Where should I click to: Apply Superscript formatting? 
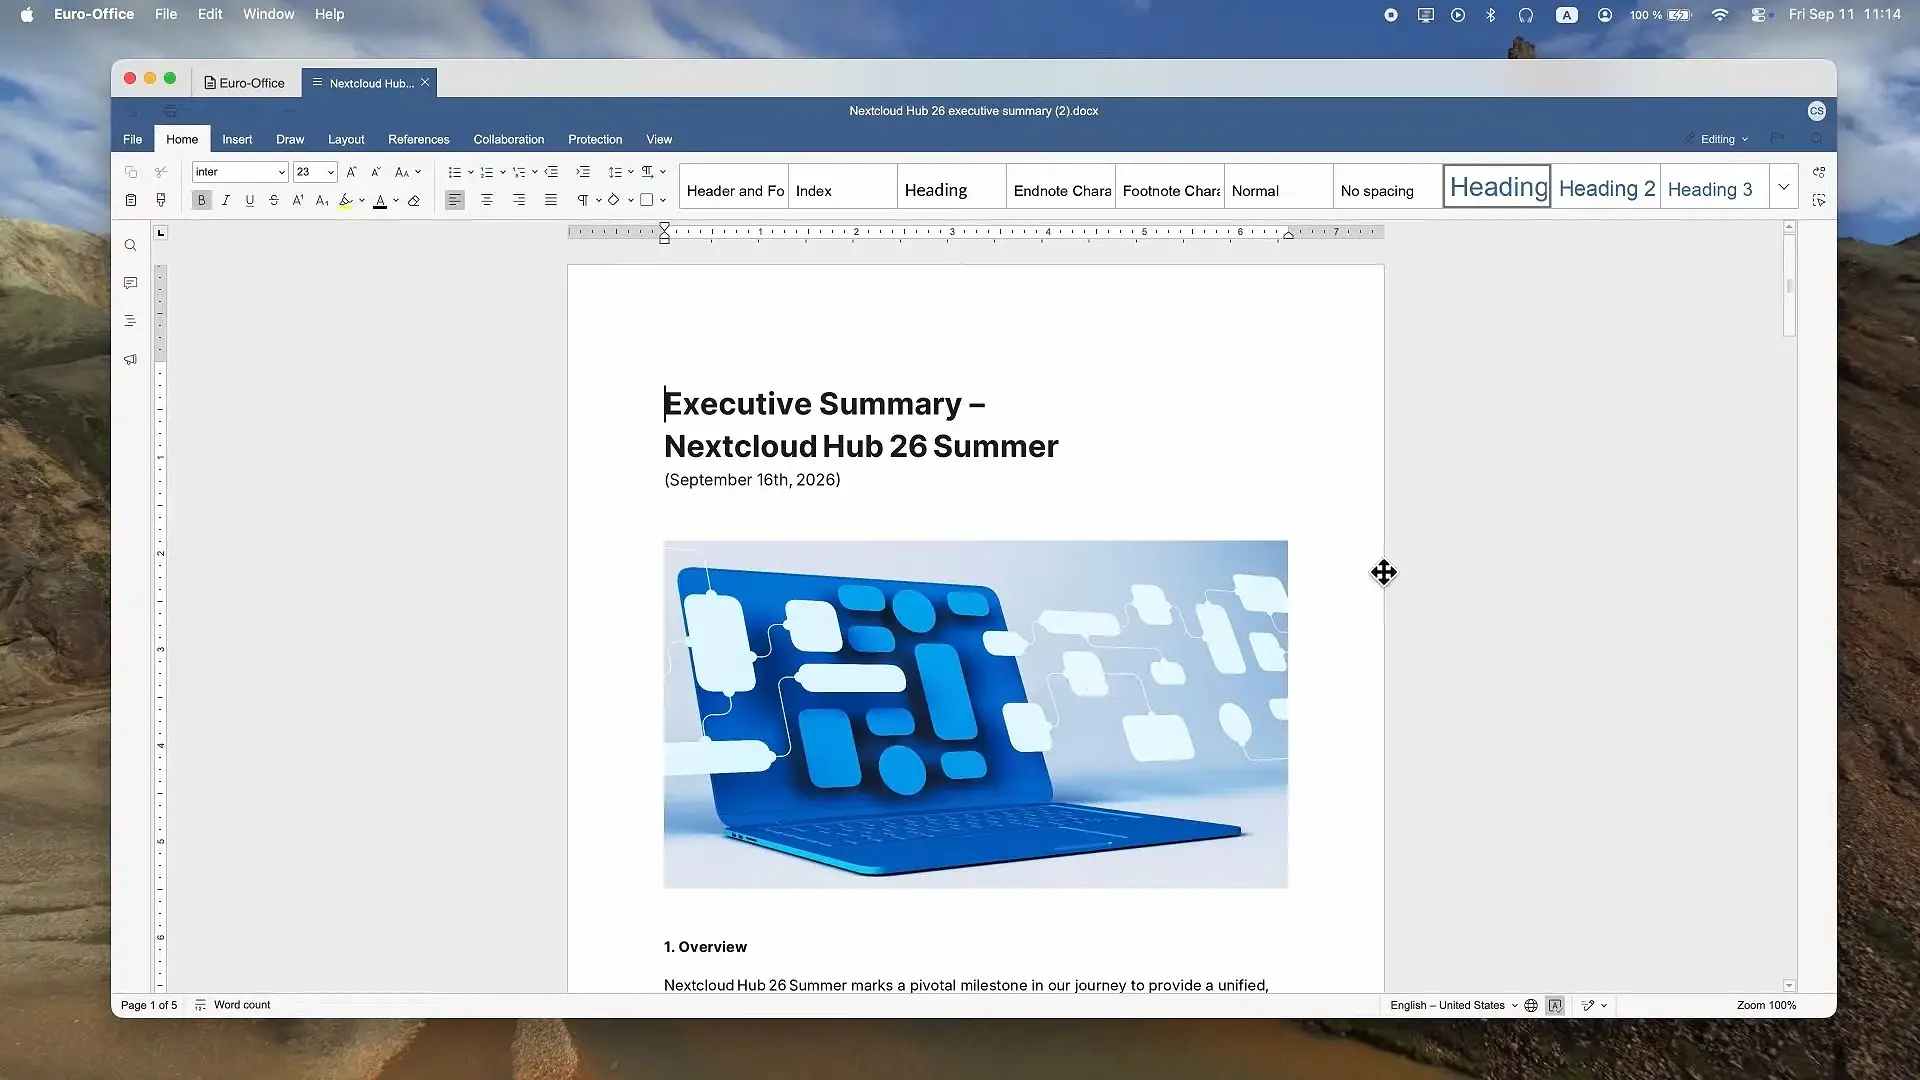pos(298,200)
